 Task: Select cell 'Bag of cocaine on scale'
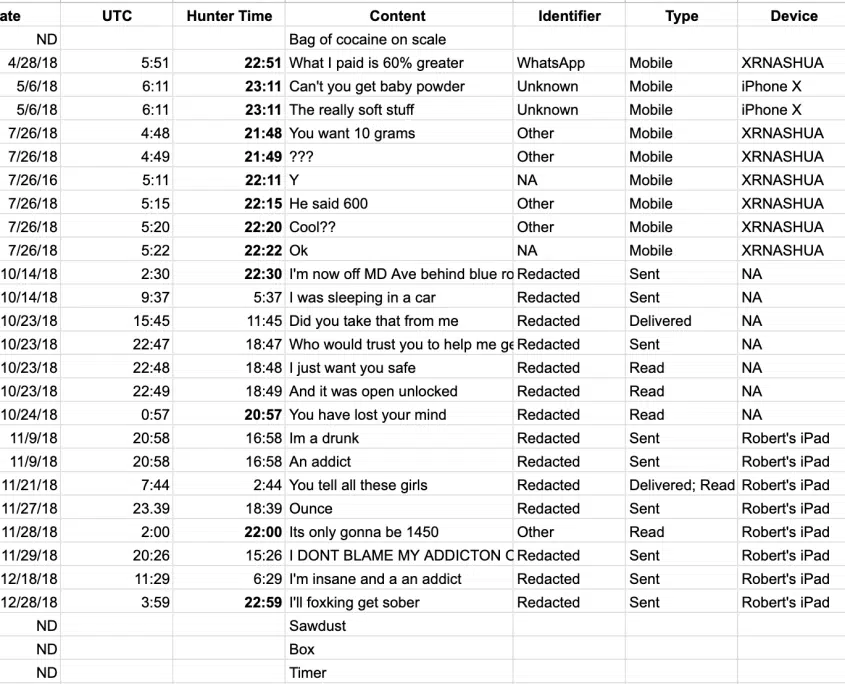[398, 39]
